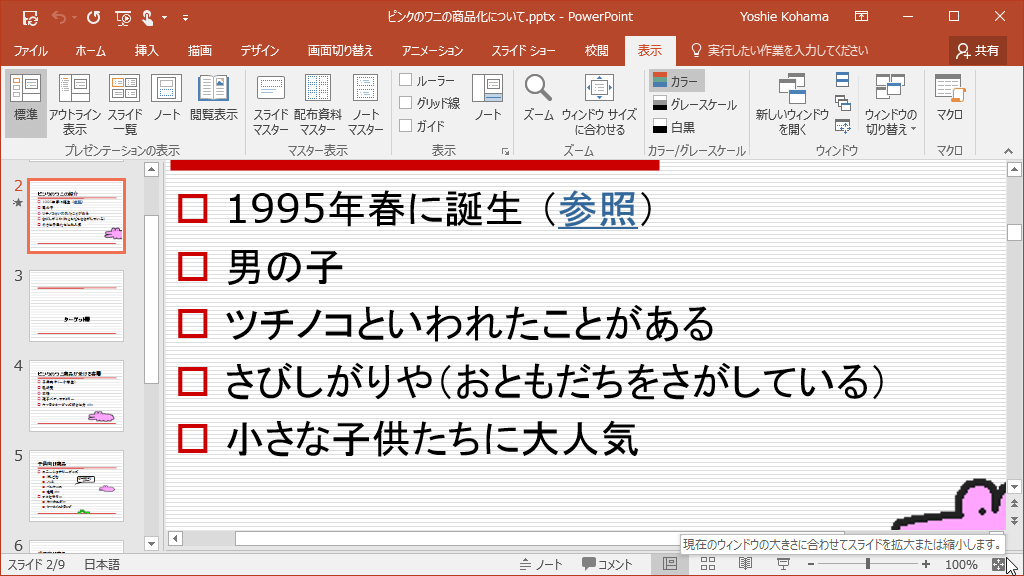This screenshot has width=1024, height=576.
Task: Click the Save icon in Quick Access Toolbar
Action: [x=30, y=18]
